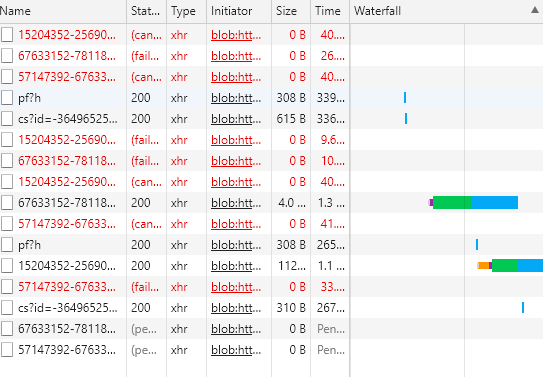Select the cs?id request sized 310 B
The height and width of the screenshot is (377, 543).
pyautogui.click(x=68, y=308)
